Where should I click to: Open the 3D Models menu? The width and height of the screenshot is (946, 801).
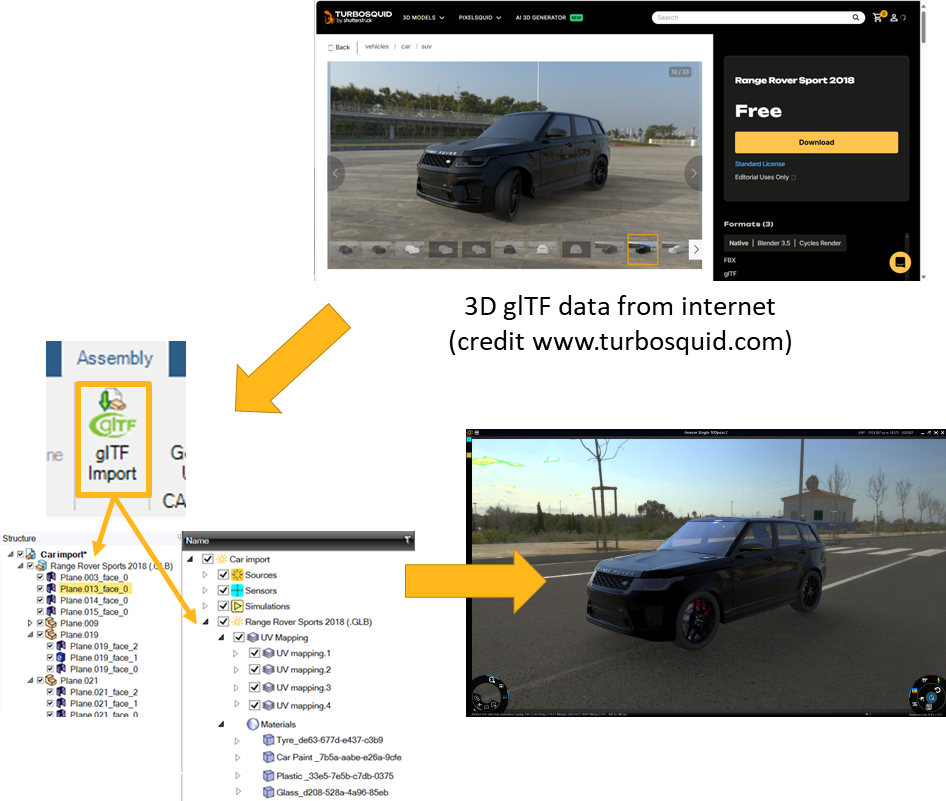pyautogui.click(x=423, y=17)
